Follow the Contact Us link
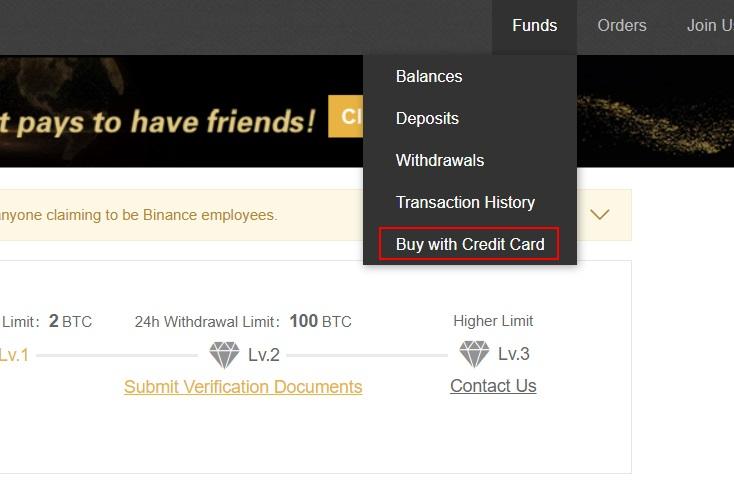The width and height of the screenshot is (734, 490). pos(493,386)
